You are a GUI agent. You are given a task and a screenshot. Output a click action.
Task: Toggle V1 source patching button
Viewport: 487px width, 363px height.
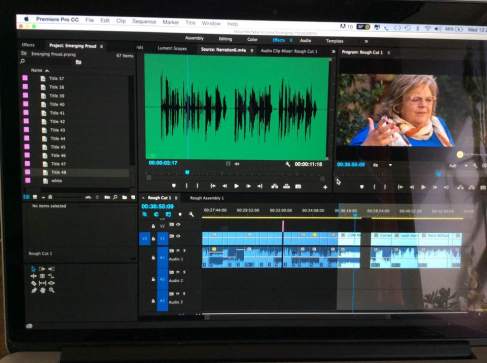click(x=145, y=239)
